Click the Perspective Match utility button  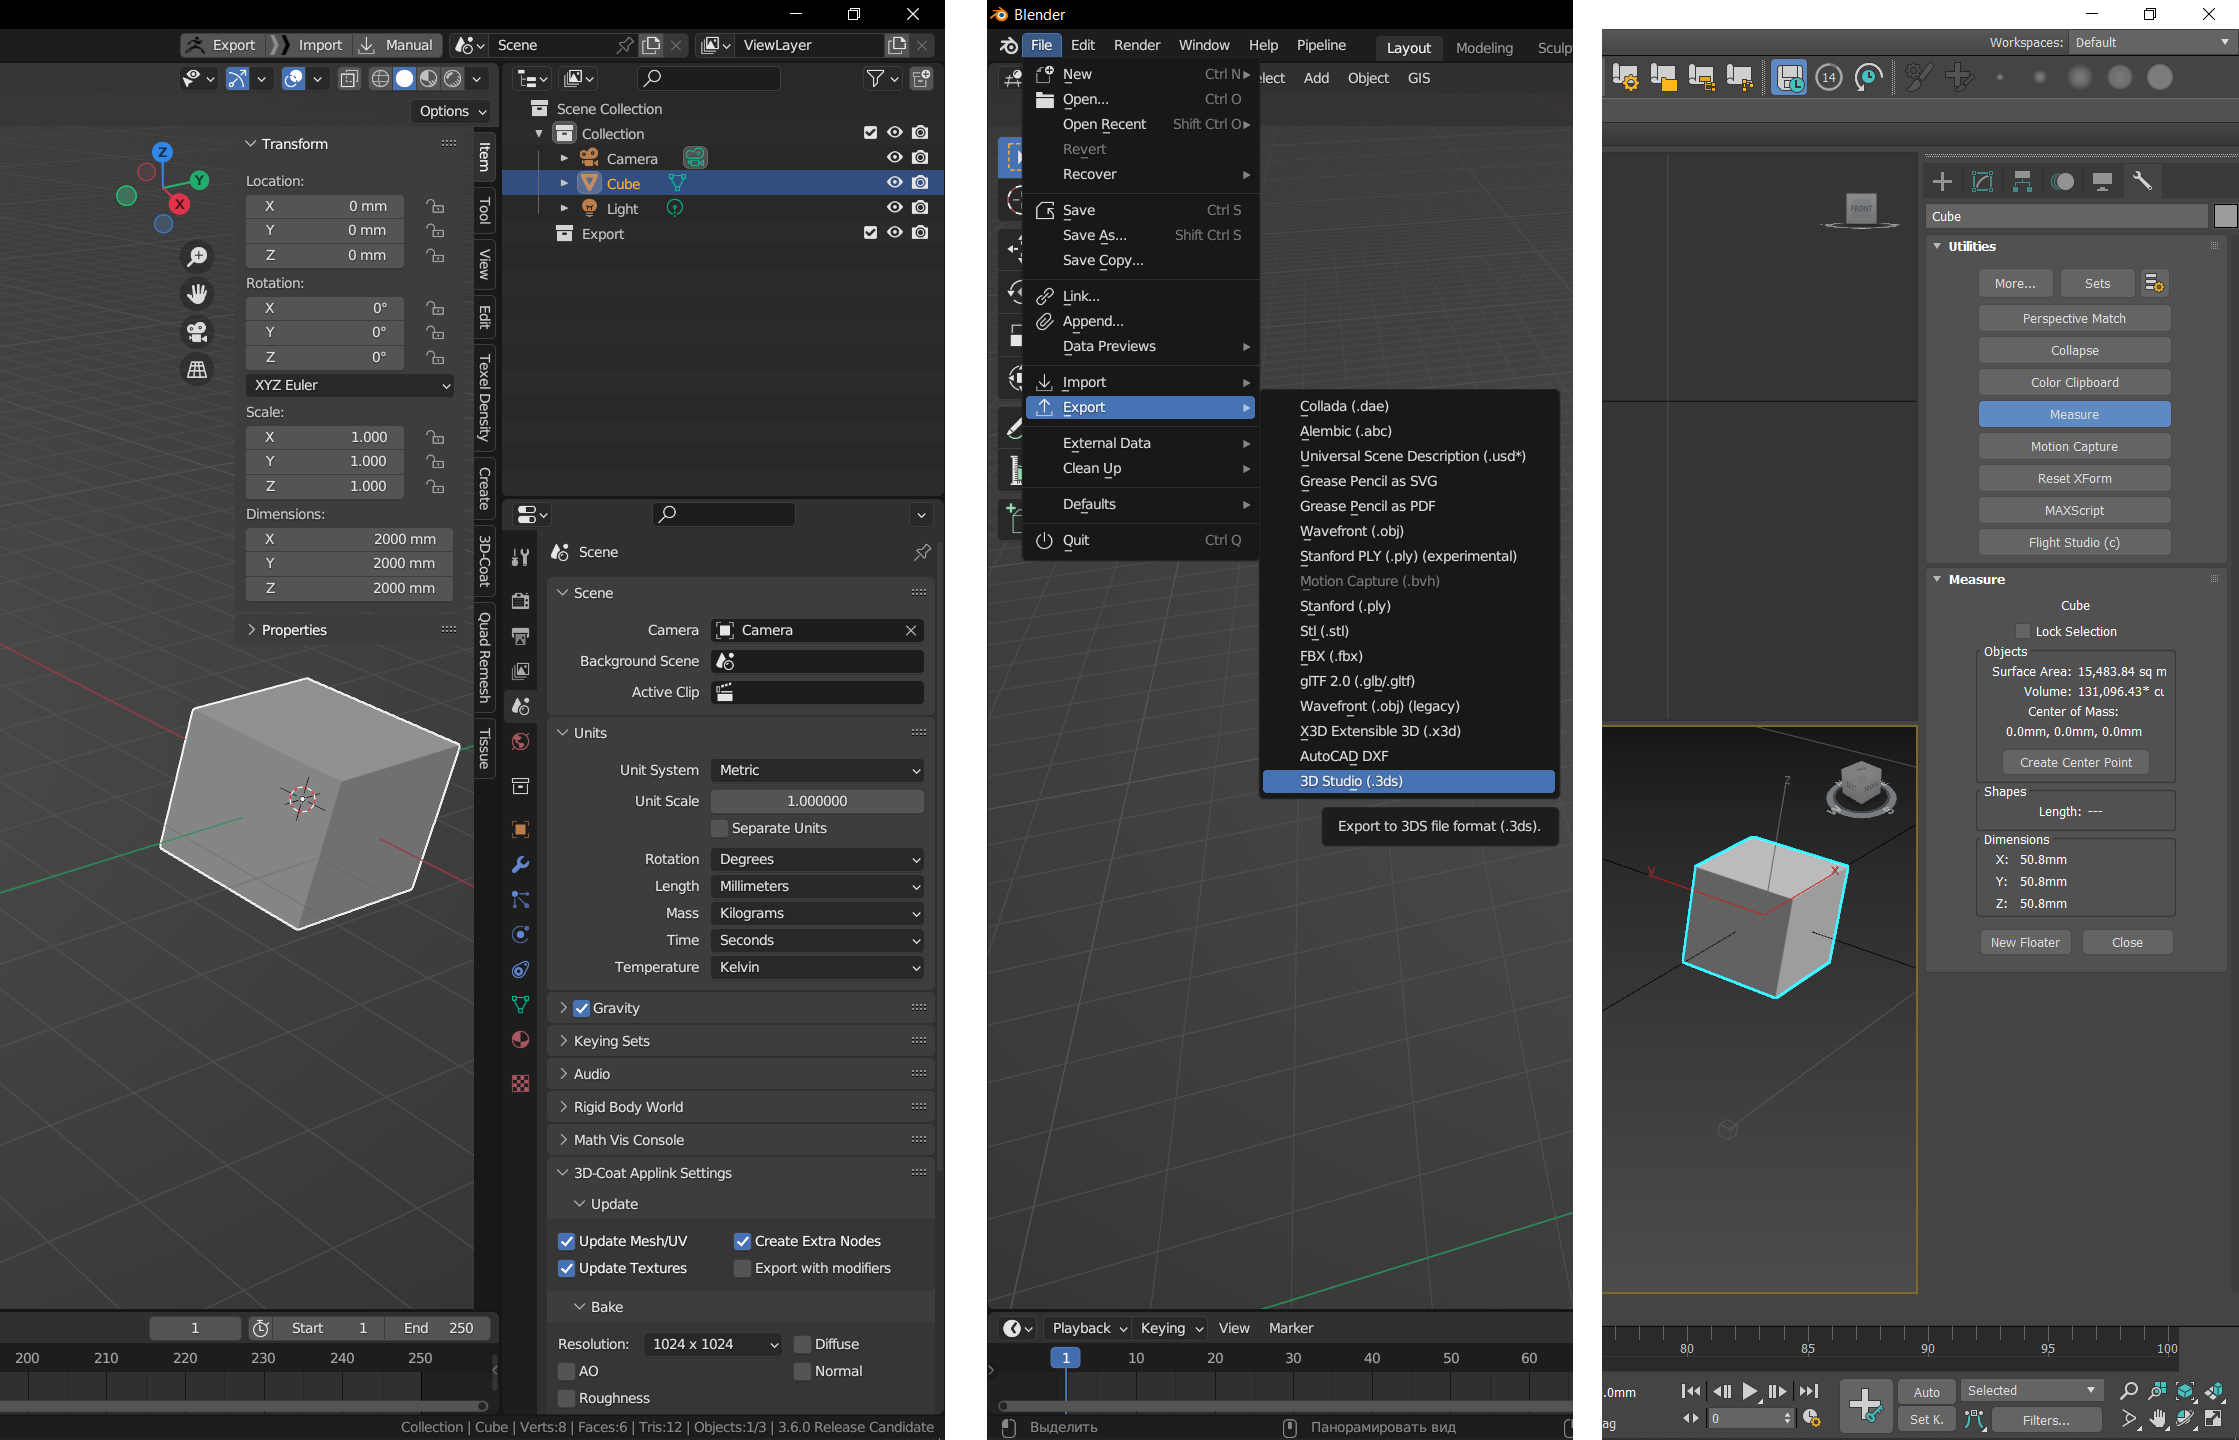[2075, 318]
